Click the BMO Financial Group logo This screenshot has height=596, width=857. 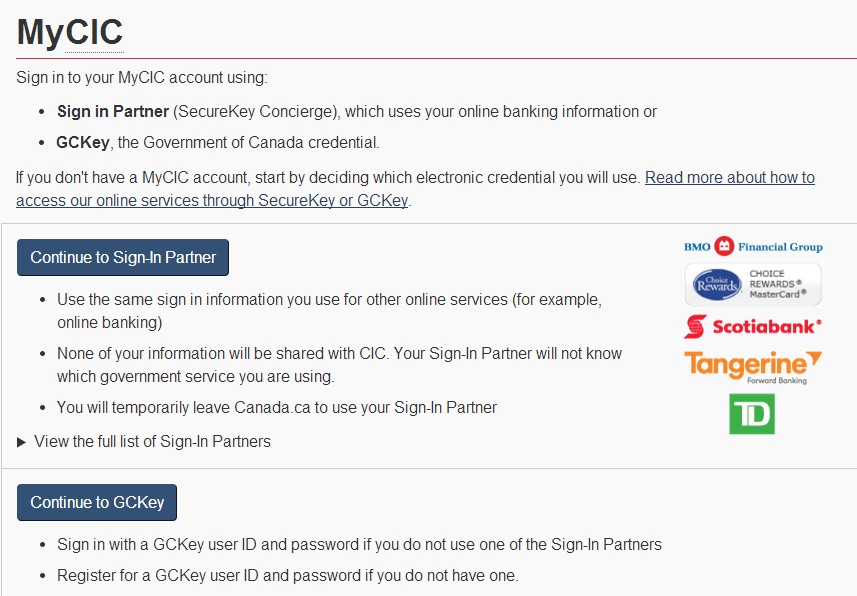753,247
